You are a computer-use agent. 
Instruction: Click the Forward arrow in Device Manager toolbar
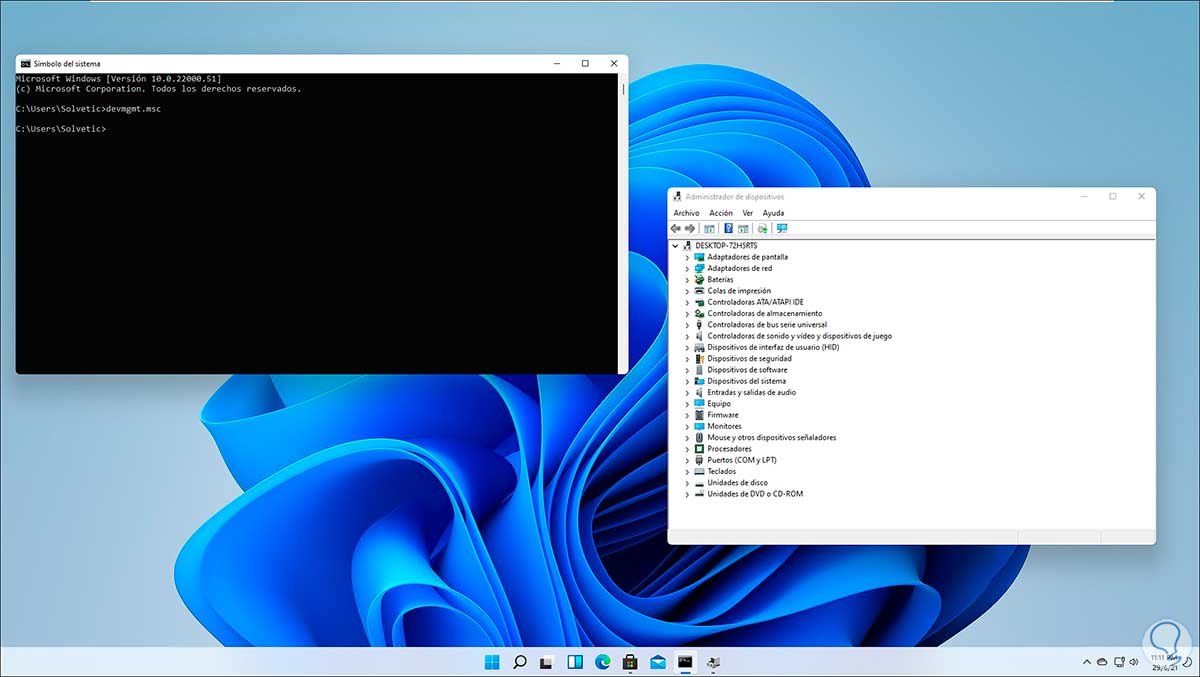point(690,229)
